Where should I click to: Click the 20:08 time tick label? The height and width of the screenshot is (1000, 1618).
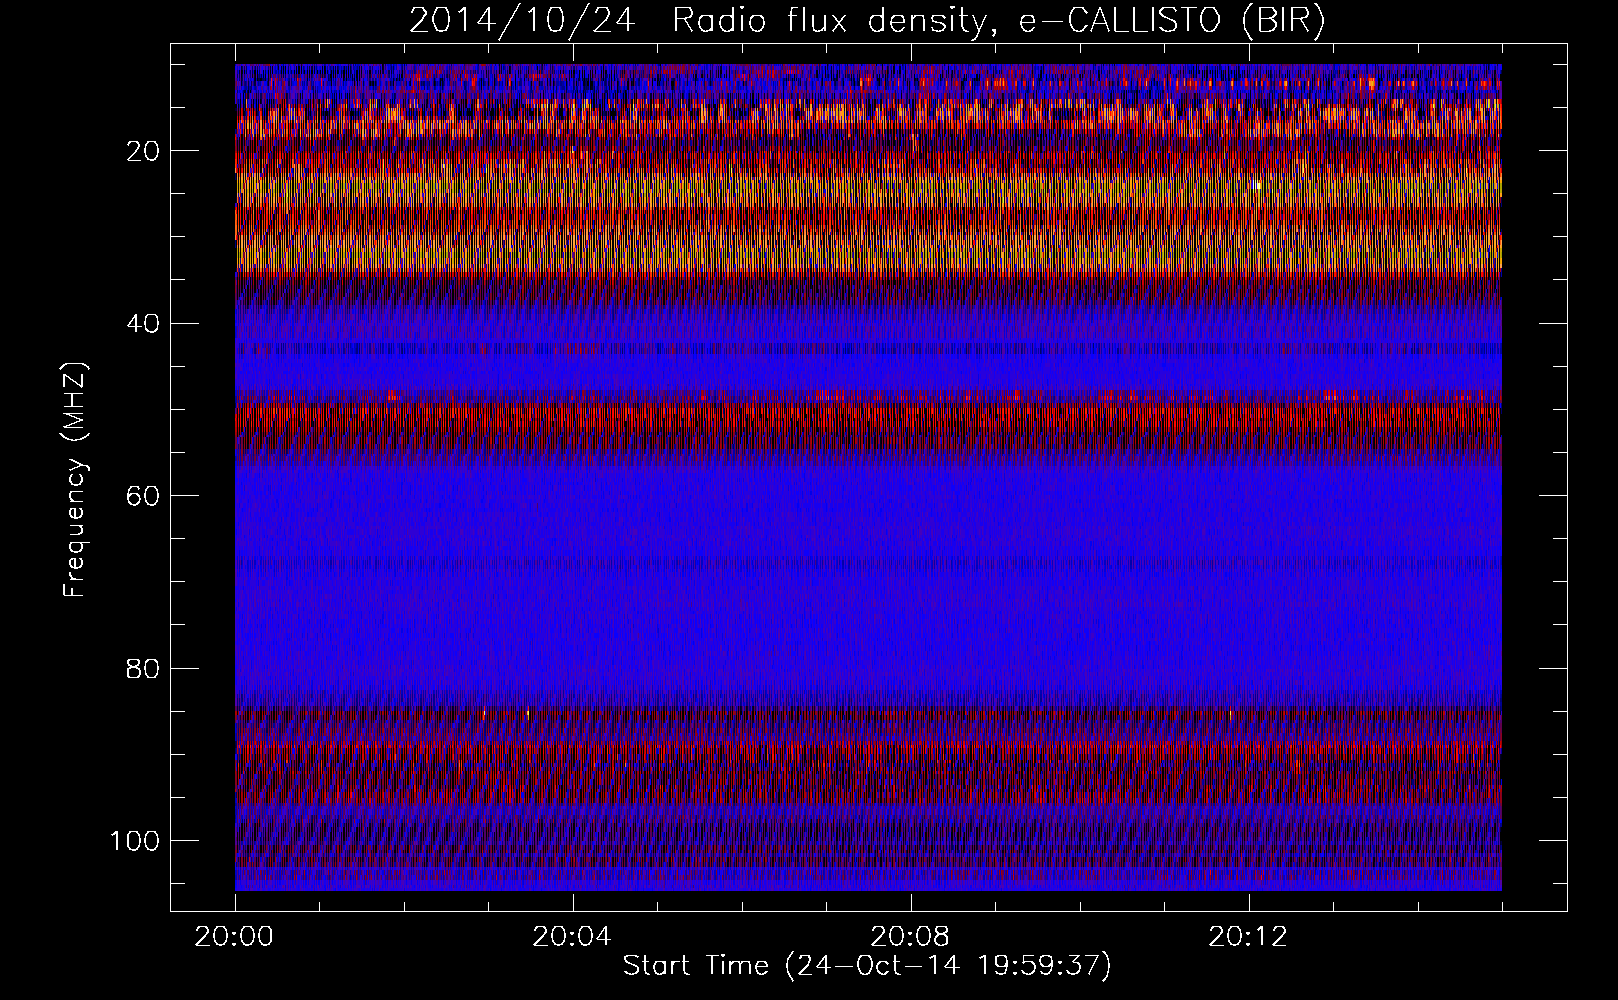coord(911,937)
